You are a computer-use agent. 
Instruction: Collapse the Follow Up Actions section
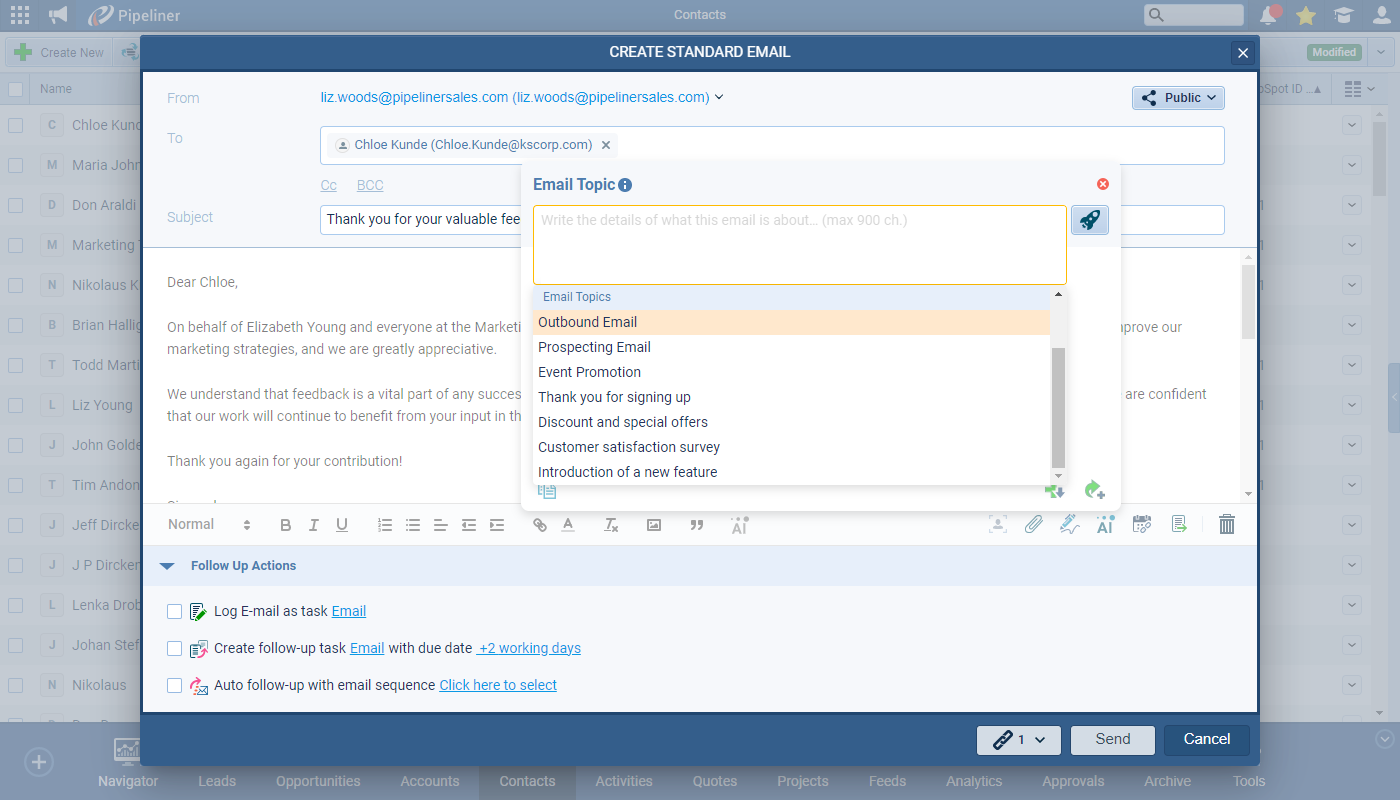167,566
